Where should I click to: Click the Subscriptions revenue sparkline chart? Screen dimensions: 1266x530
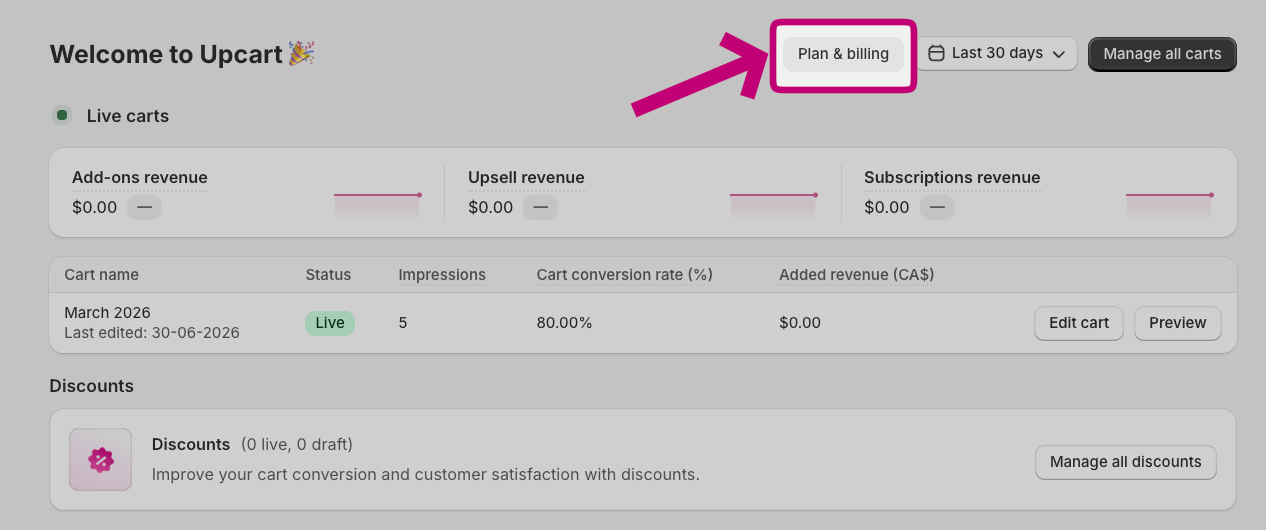pos(1170,204)
